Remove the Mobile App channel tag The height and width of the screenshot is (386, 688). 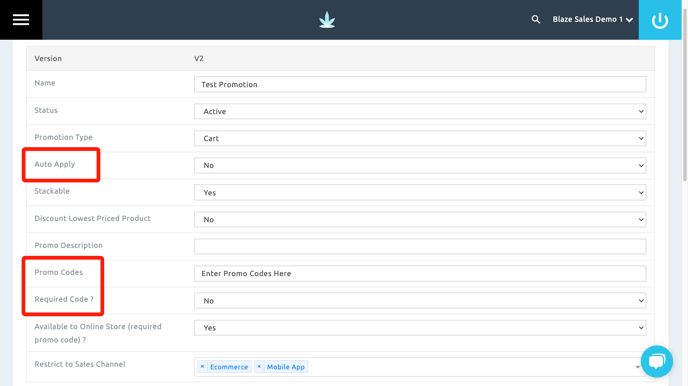259,367
